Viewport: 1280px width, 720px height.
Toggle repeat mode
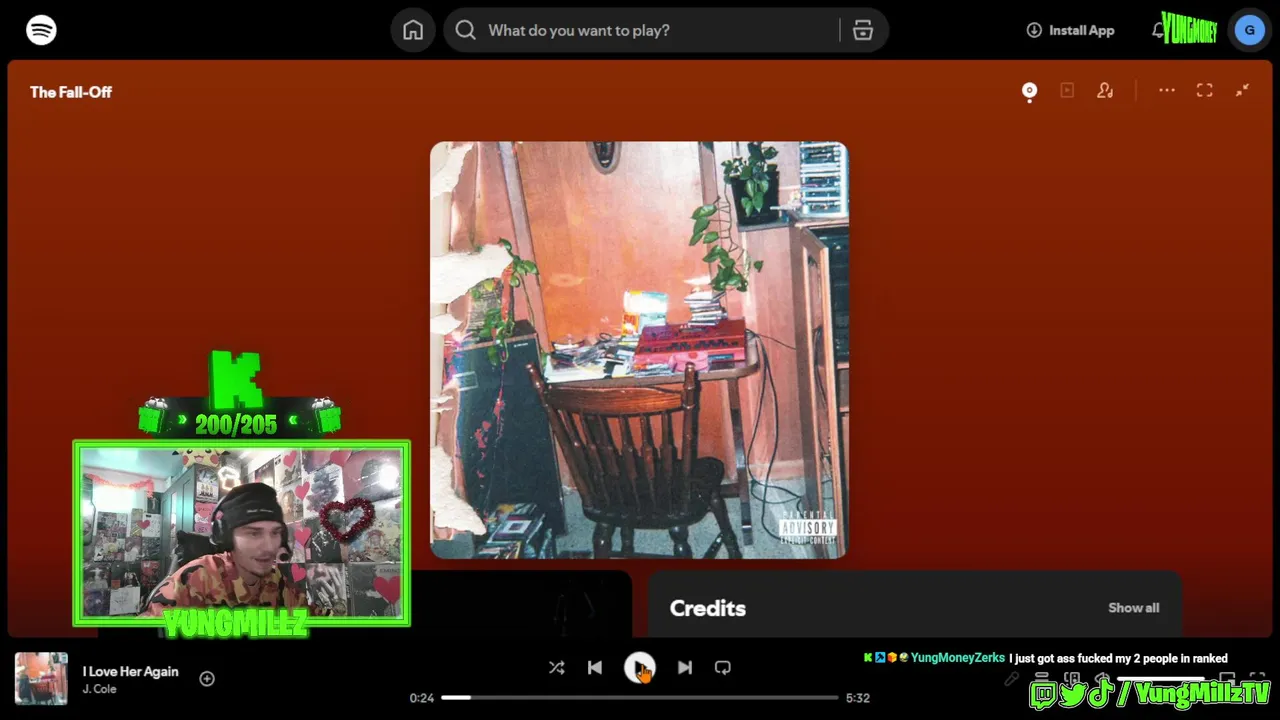coord(723,668)
